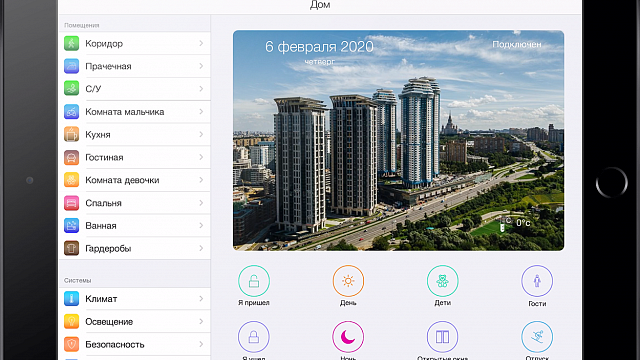This screenshot has height=360, width=640.
Task: Tap the Климат thermometer icon
Action: pos(71,299)
